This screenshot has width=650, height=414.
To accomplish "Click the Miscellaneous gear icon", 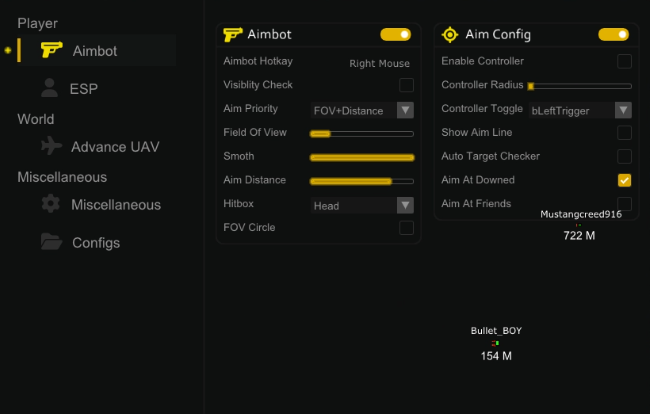I will 51,204.
